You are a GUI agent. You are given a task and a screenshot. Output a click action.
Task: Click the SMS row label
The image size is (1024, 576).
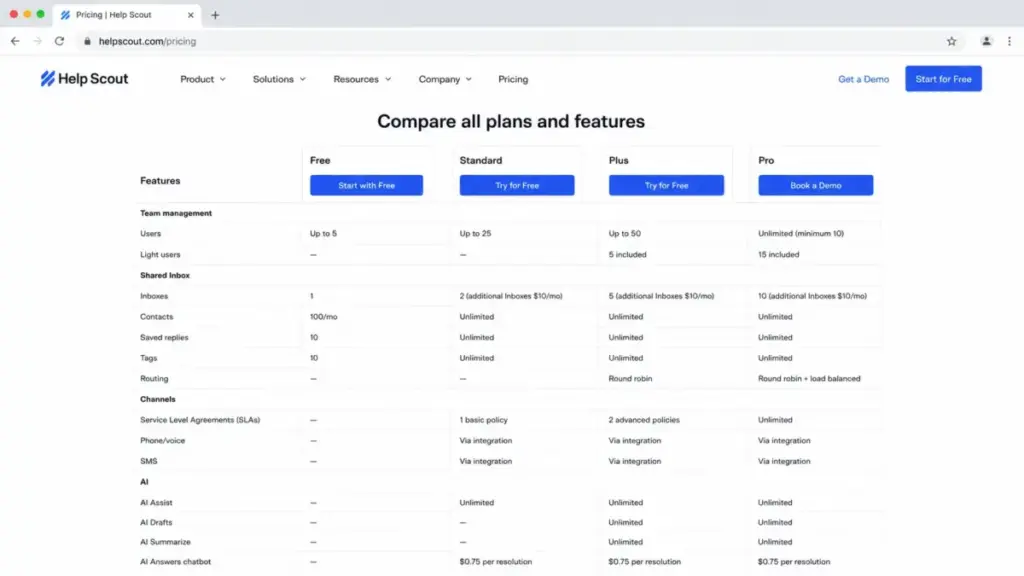(148, 461)
